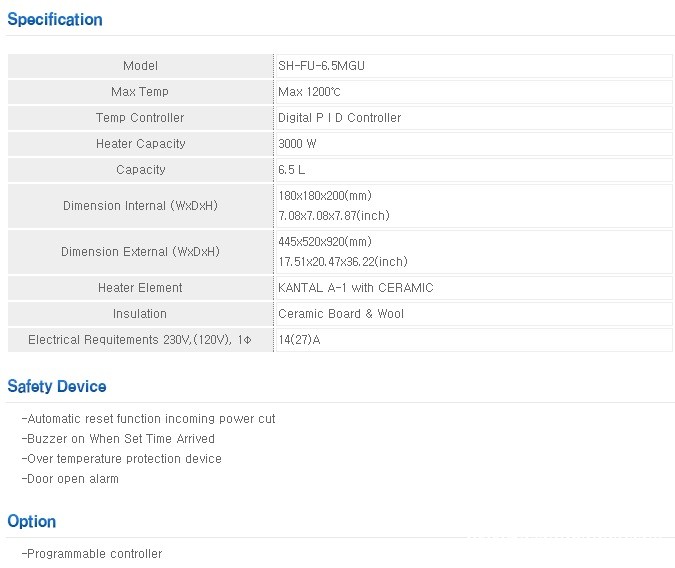
Task: Click the 3000 W value
Action: coord(300,144)
